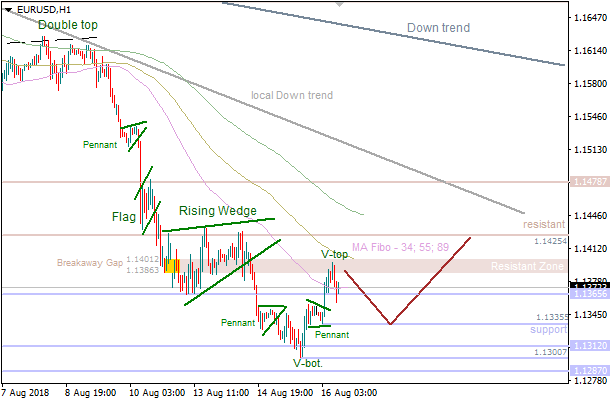Select the yellow Breakaway Gap rectangle
This screenshot has width=610, height=400.
tap(171, 267)
